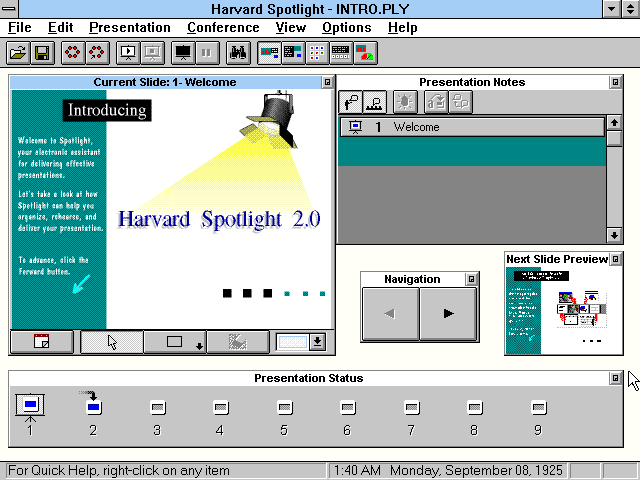Click the Next Slide Preview panel corner button
640x480 pixels.
tap(616, 259)
